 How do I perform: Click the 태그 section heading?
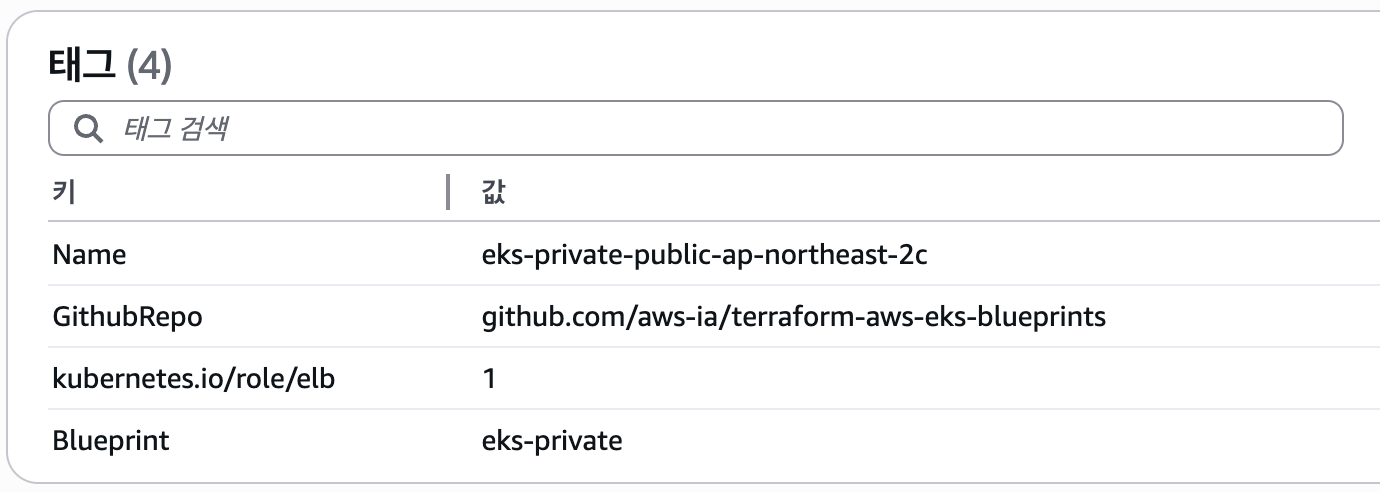click(82, 67)
